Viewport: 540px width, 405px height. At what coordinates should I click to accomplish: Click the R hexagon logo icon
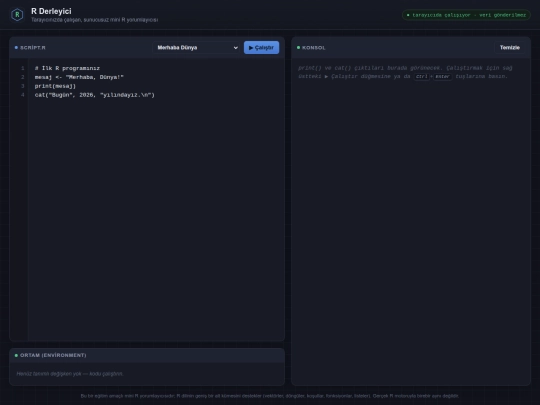click(x=17, y=15)
